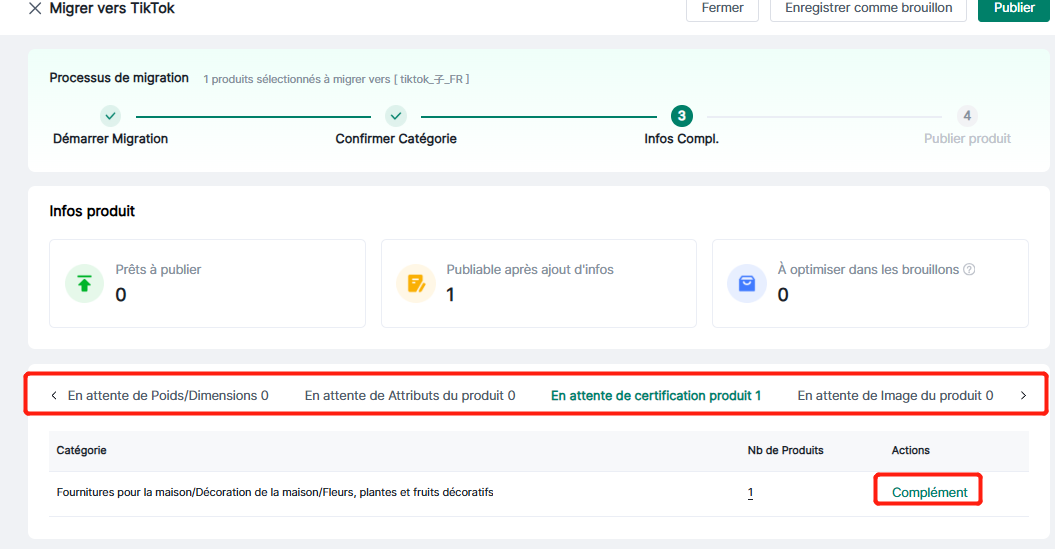The width and height of the screenshot is (1055, 549).
Task: Click the green upload icon for Prêts à publier
Action: point(84,284)
